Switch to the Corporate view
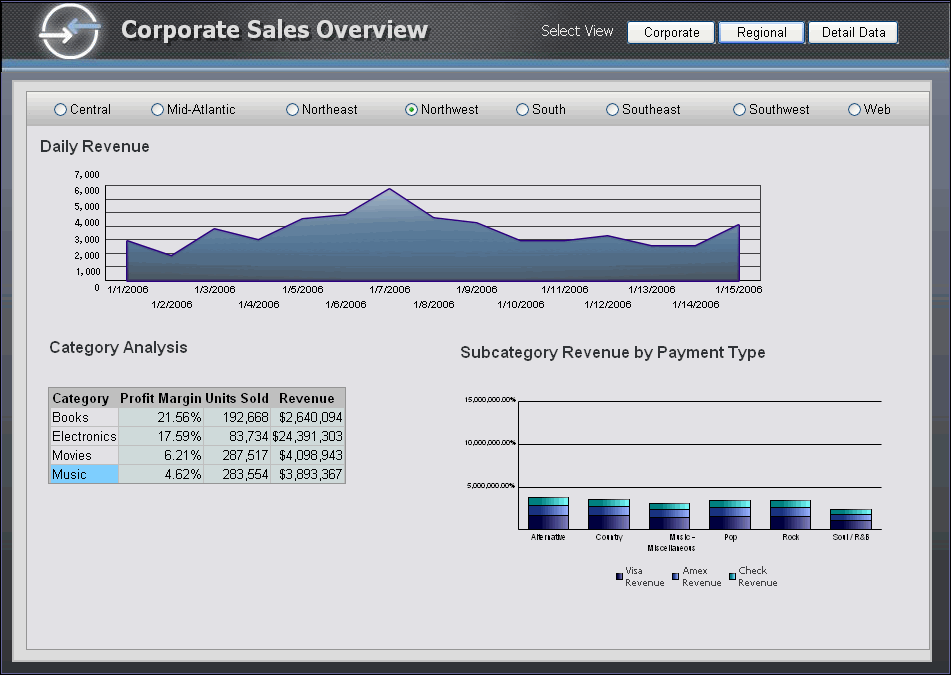Viewport: 951px width, 676px height. (x=671, y=33)
